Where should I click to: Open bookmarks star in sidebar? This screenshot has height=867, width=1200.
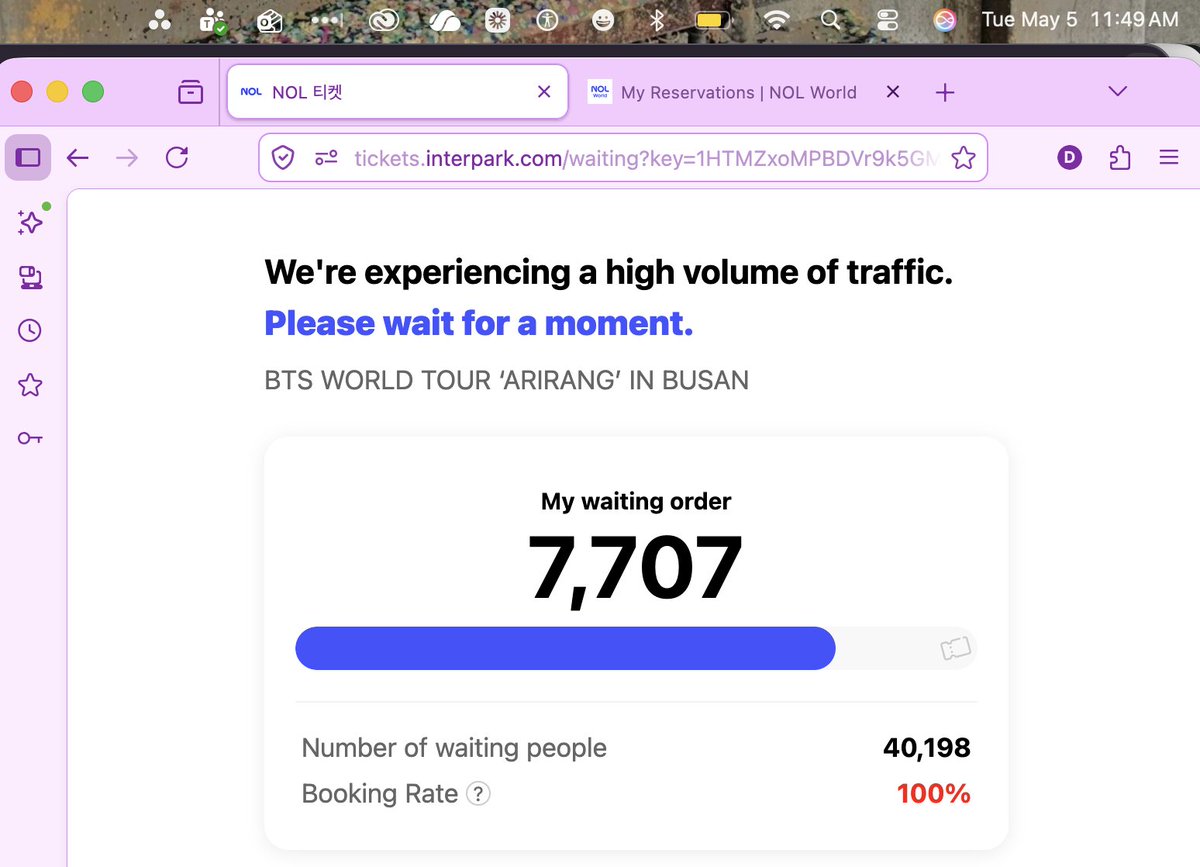pyautogui.click(x=30, y=384)
